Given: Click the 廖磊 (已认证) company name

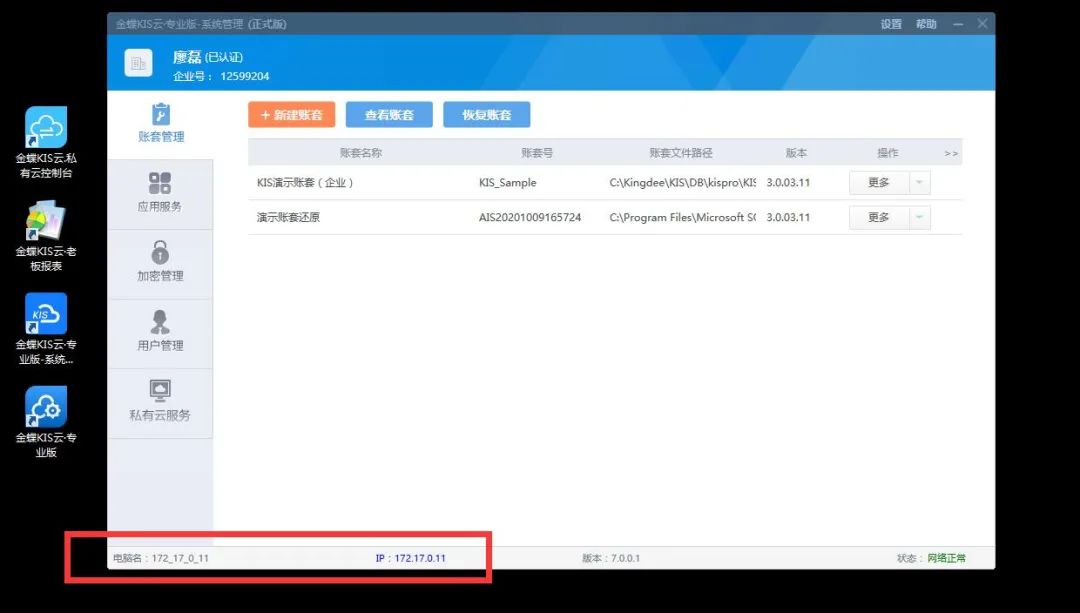Looking at the screenshot, I should pyautogui.click(x=207, y=57).
